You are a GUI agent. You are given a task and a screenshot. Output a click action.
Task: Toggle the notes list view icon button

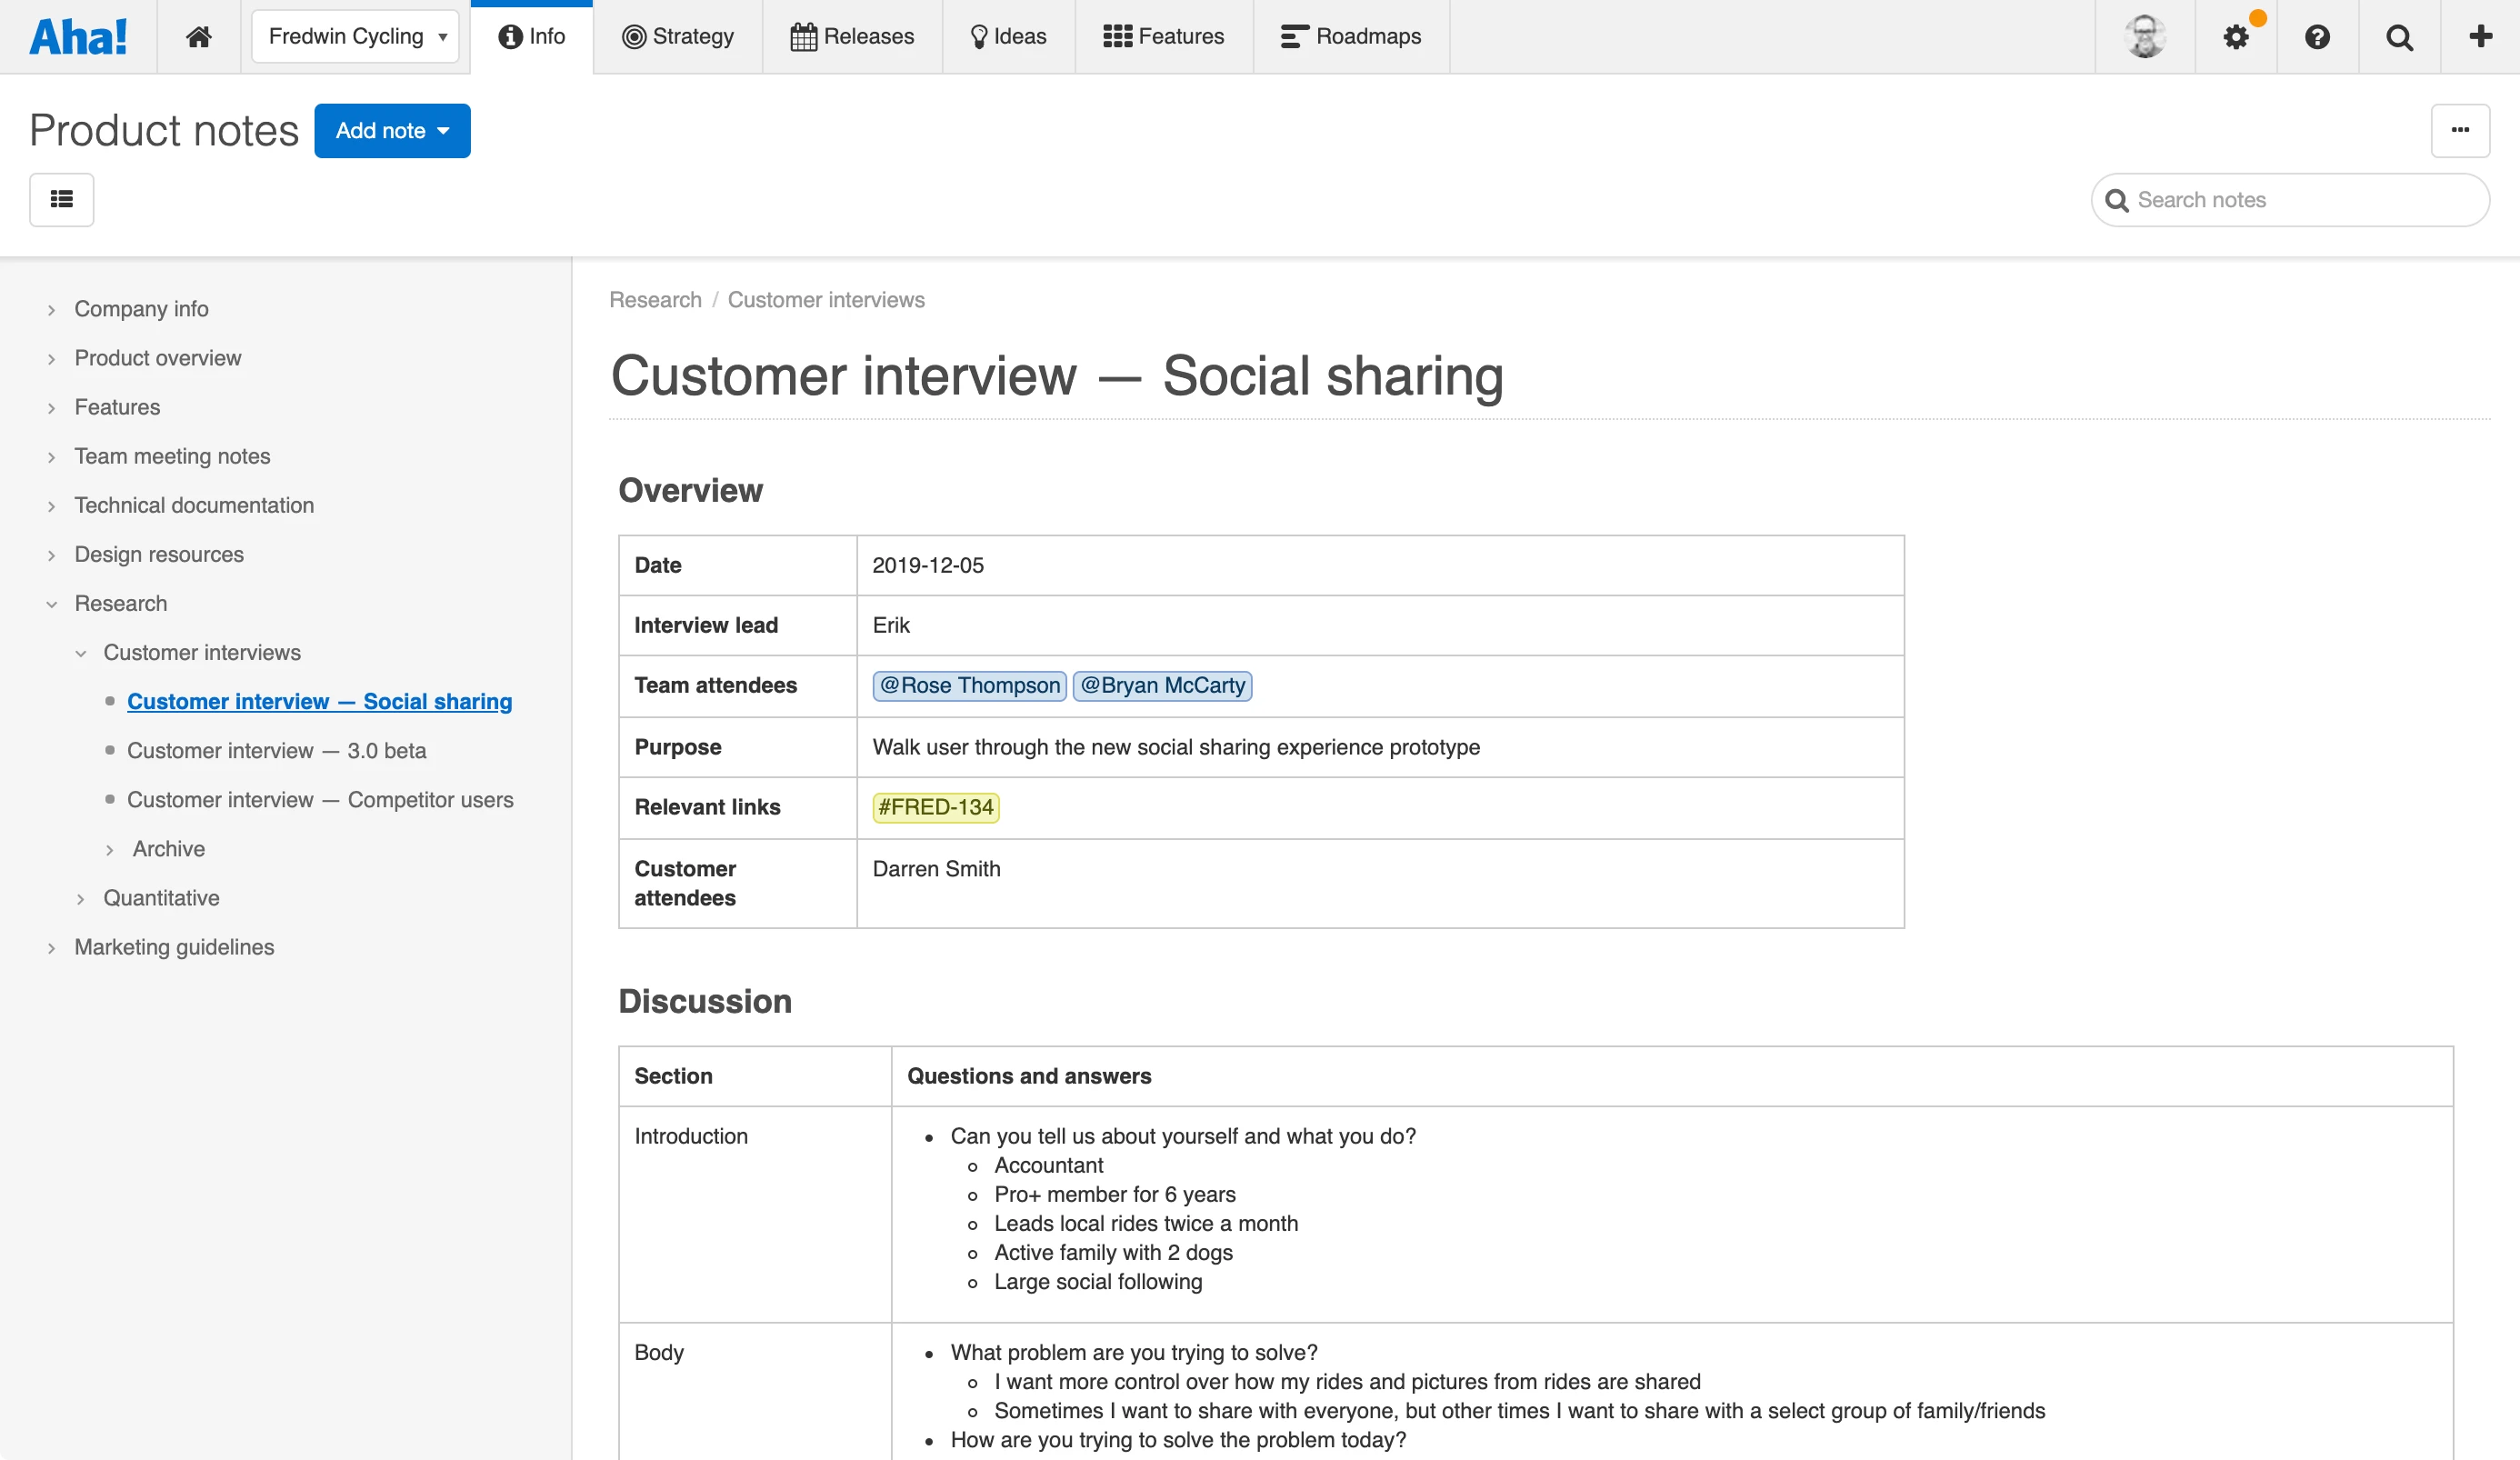pyautogui.click(x=62, y=200)
